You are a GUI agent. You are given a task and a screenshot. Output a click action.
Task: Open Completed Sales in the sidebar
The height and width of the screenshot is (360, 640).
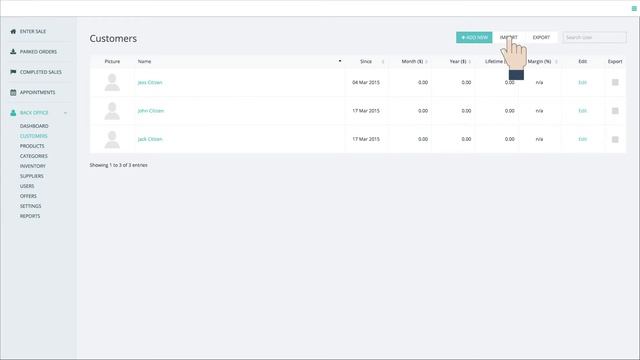[41, 72]
